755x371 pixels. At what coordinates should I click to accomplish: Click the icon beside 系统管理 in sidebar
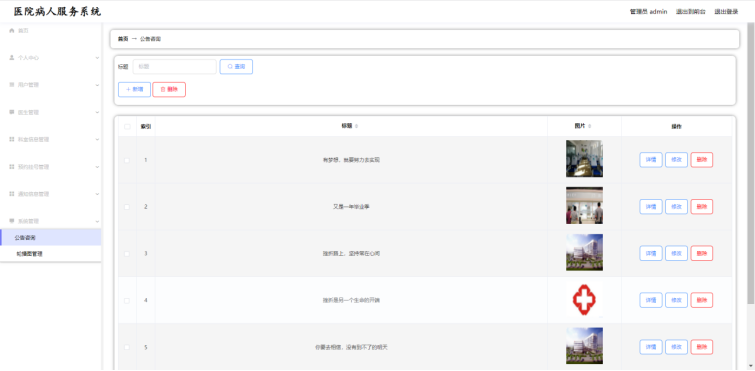click(12, 221)
